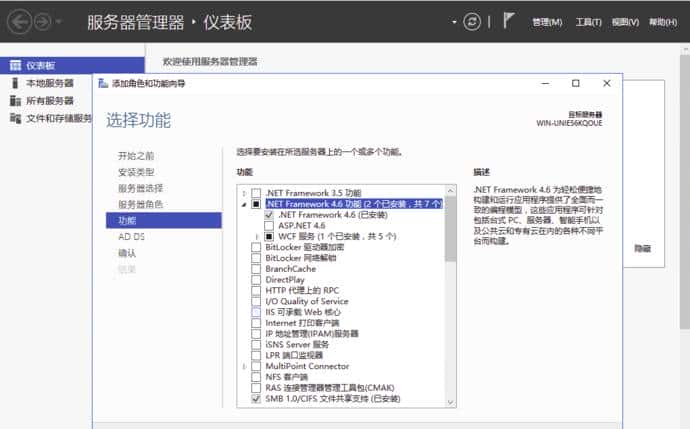Check RAS 连接管理器管理工具包(CMAK)
The height and width of the screenshot is (429, 690).
(x=256, y=388)
